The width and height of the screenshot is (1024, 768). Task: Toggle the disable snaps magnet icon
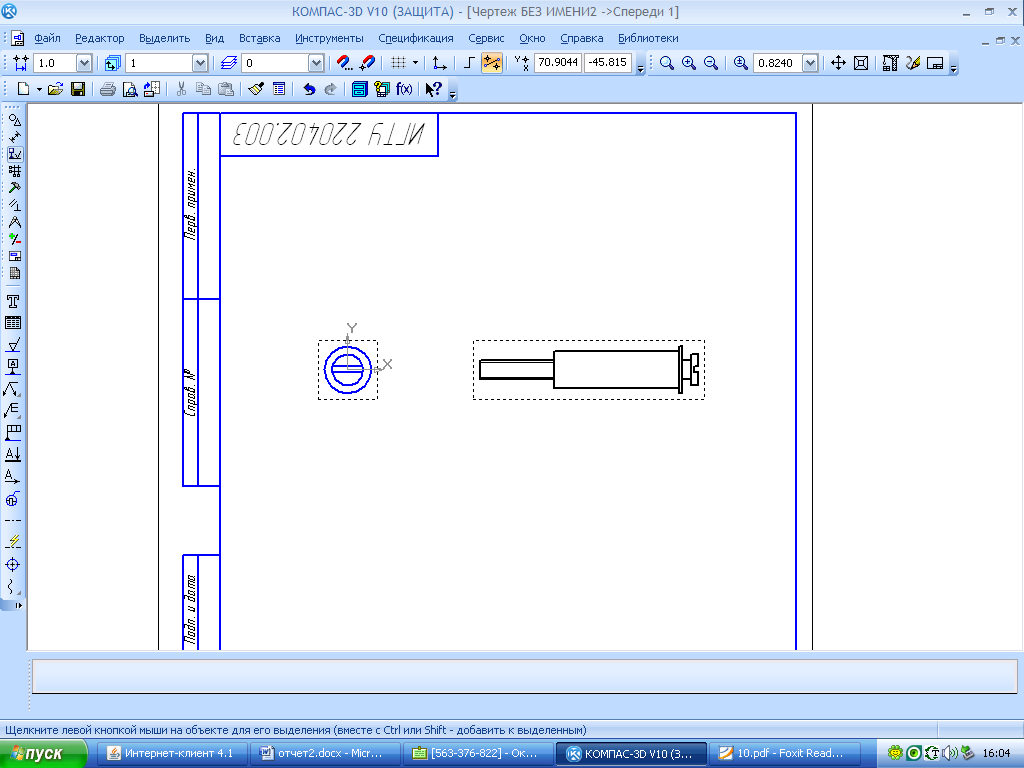click(x=367, y=63)
